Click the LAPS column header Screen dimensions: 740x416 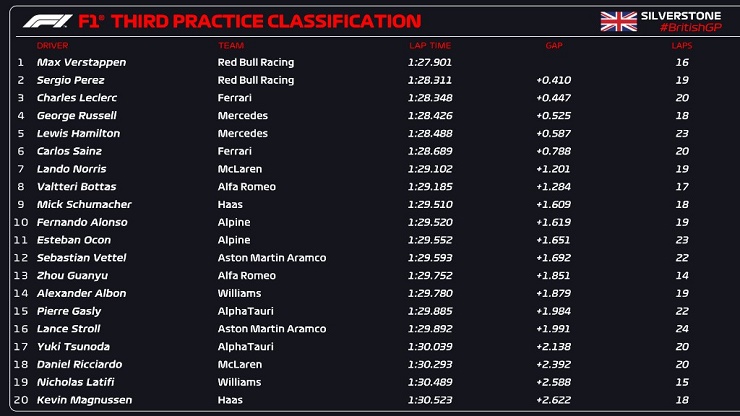(x=682, y=45)
